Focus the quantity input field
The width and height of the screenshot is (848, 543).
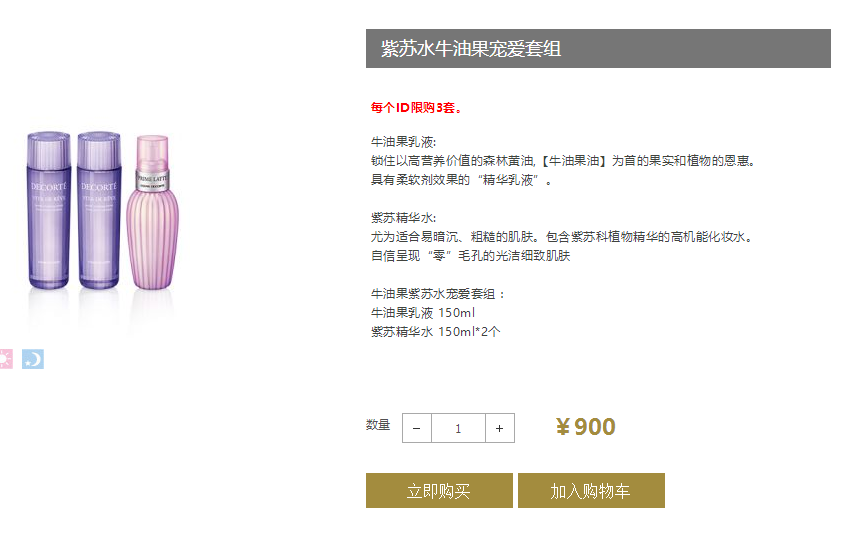458,428
